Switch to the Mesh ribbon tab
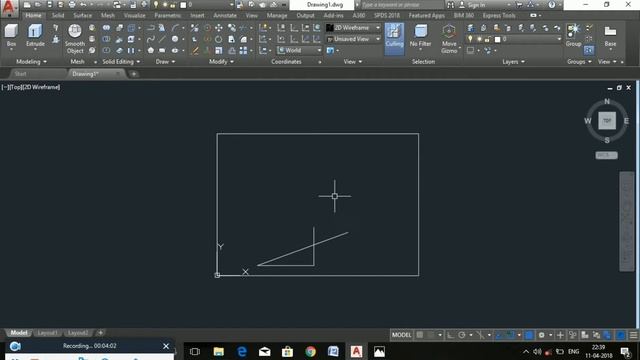The image size is (640, 360). coord(108,16)
